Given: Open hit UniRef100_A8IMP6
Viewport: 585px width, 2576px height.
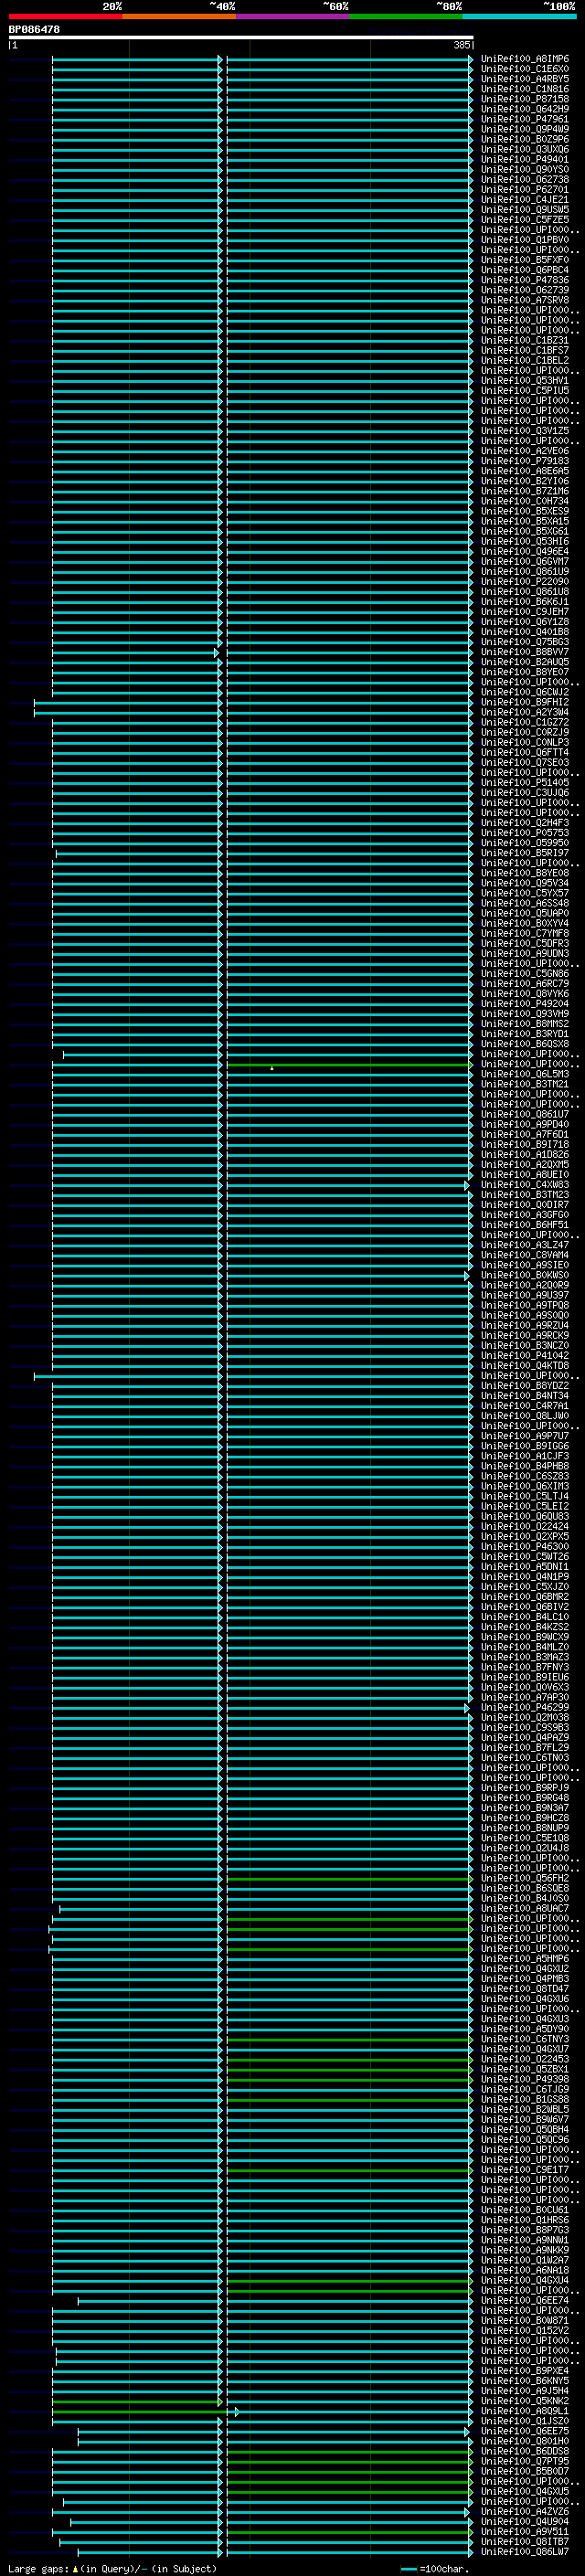Looking at the screenshot, I should pyautogui.click(x=525, y=59).
